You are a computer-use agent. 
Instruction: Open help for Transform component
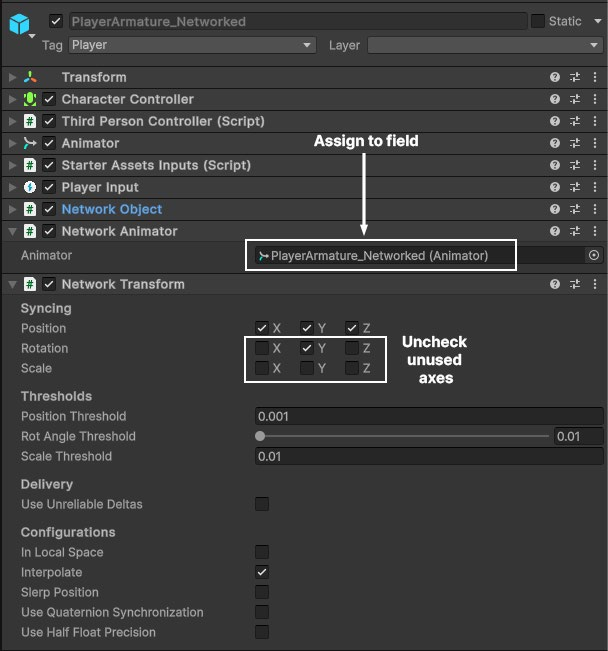[x=555, y=77]
